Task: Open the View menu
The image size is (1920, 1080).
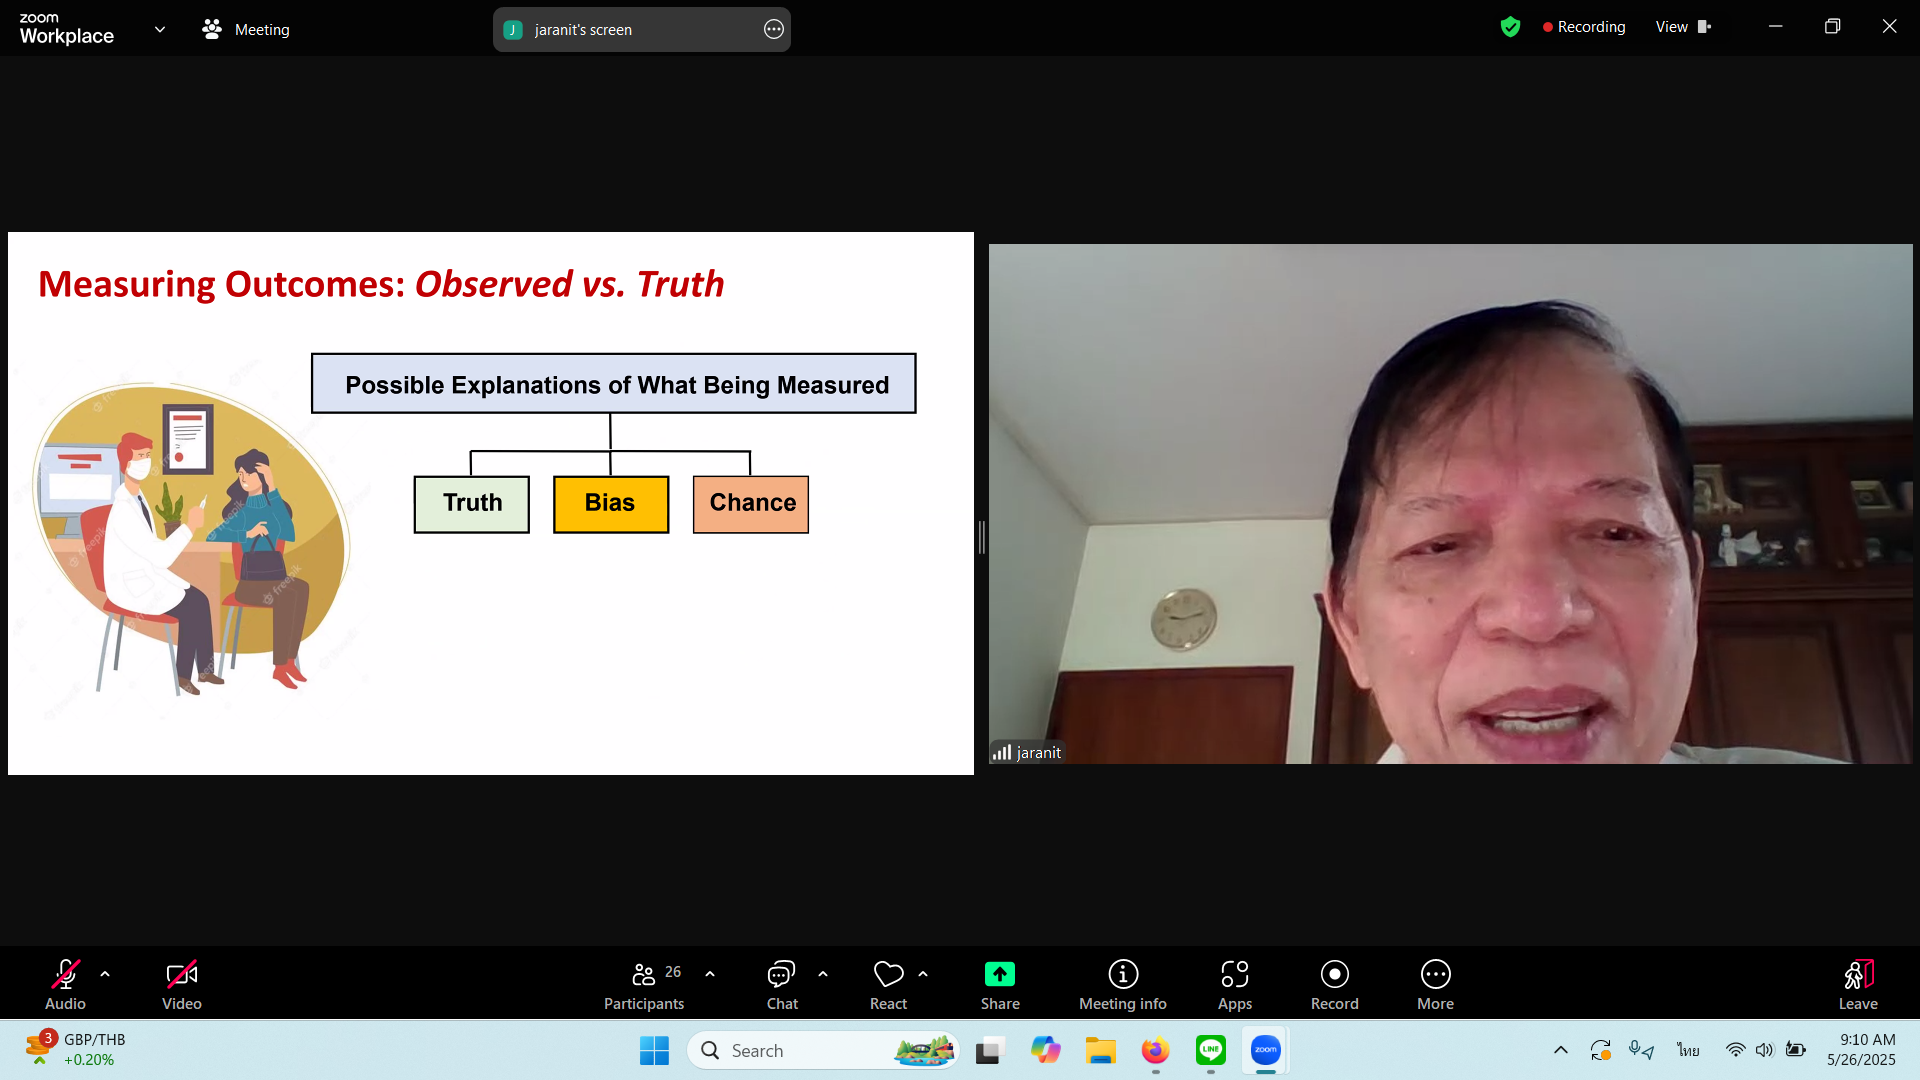Action: (x=1682, y=27)
